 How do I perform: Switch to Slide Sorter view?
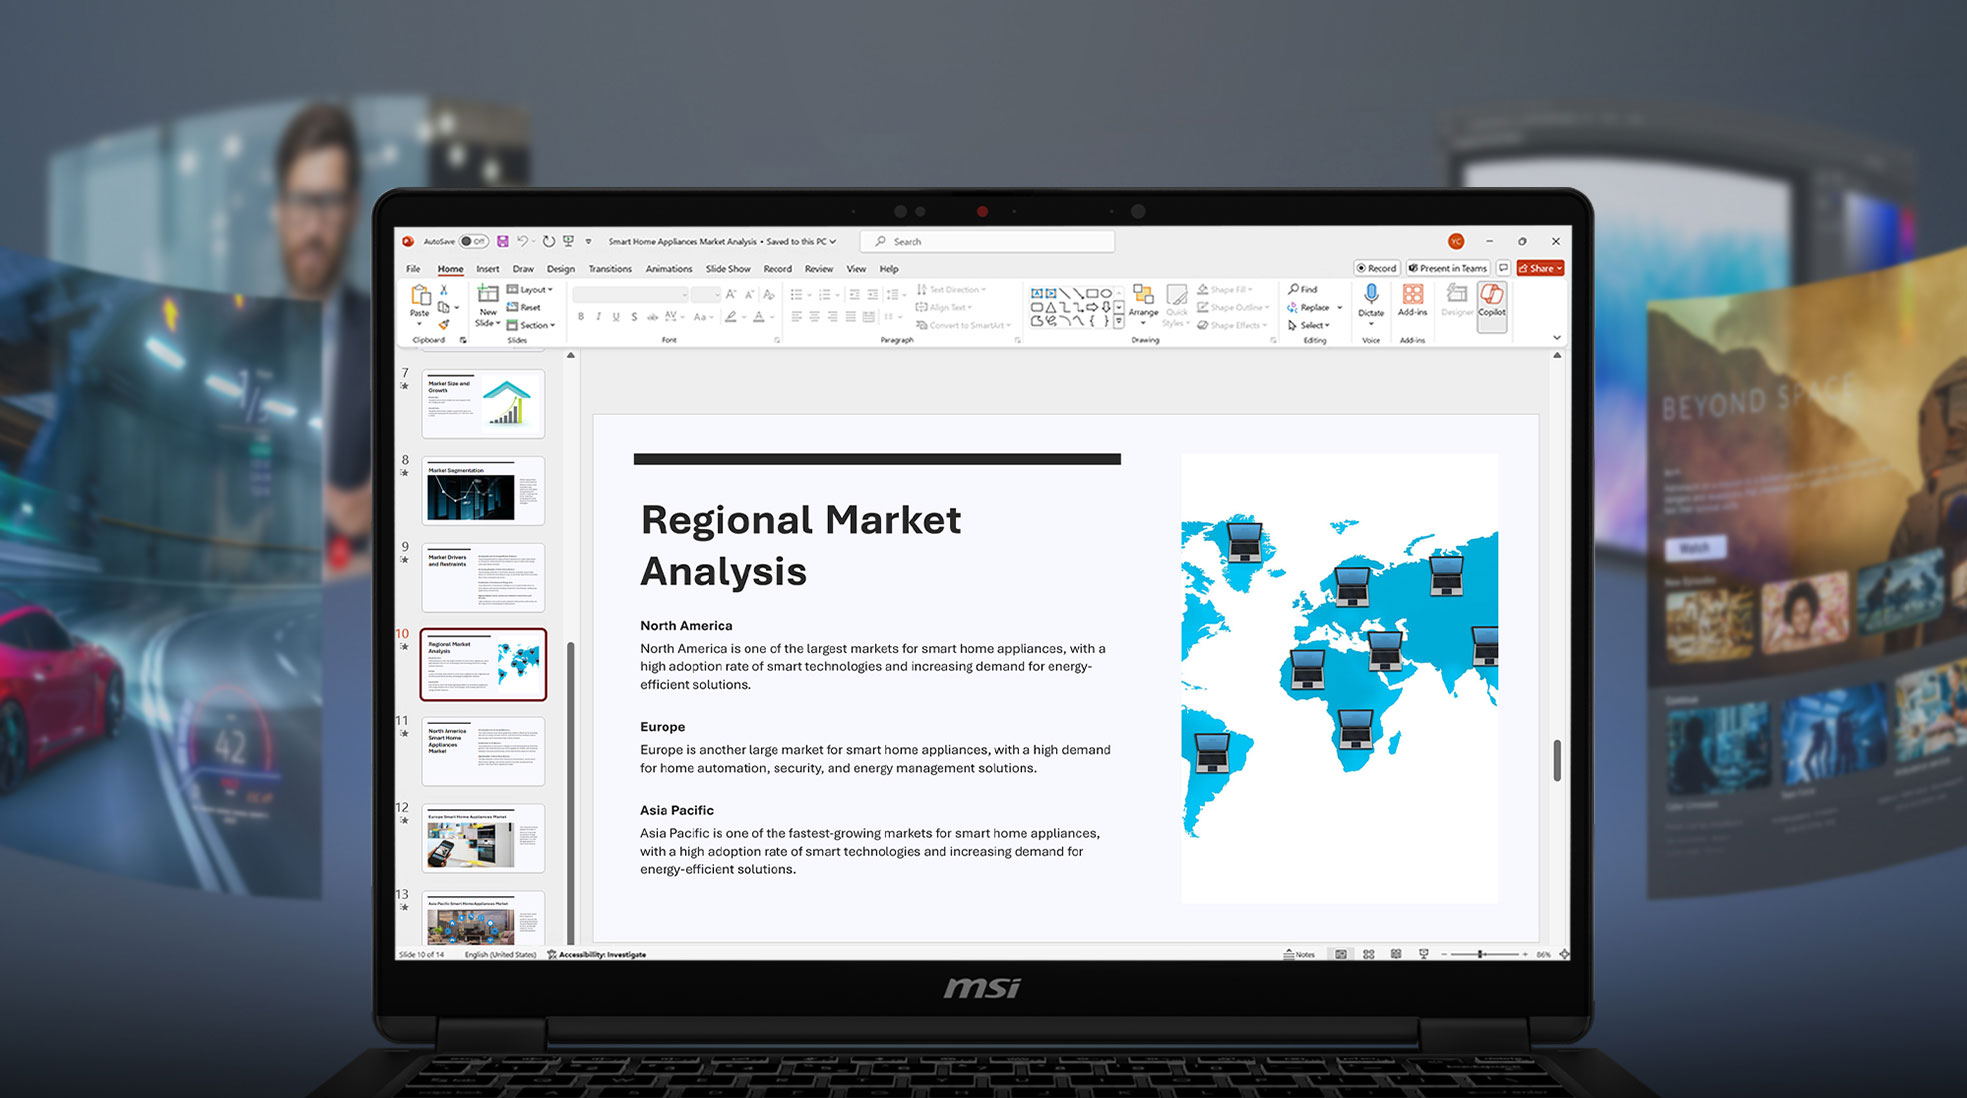(1368, 954)
